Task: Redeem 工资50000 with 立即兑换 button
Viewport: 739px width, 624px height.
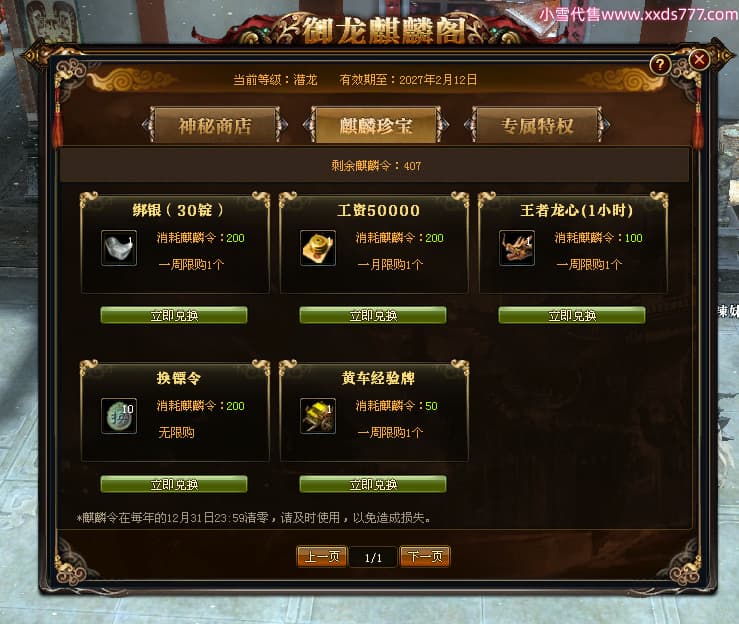Action: (x=373, y=315)
